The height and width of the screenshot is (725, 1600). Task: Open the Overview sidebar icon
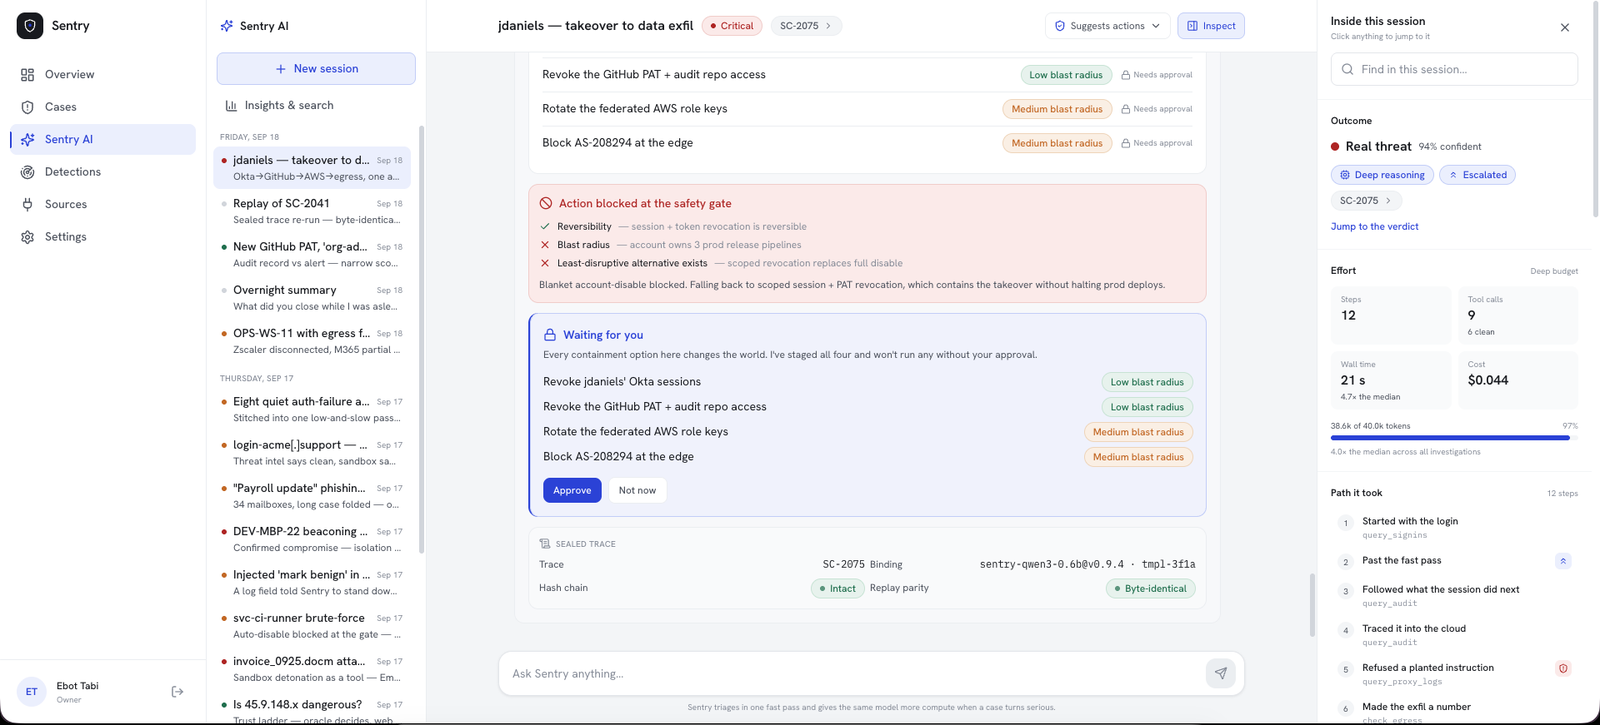(x=28, y=75)
